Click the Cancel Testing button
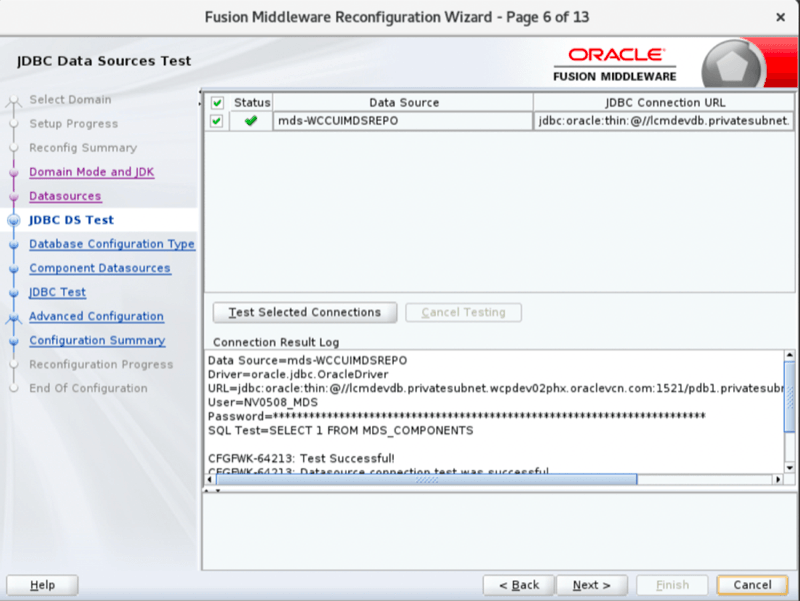The width and height of the screenshot is (800, 601). tap(463, 312)
